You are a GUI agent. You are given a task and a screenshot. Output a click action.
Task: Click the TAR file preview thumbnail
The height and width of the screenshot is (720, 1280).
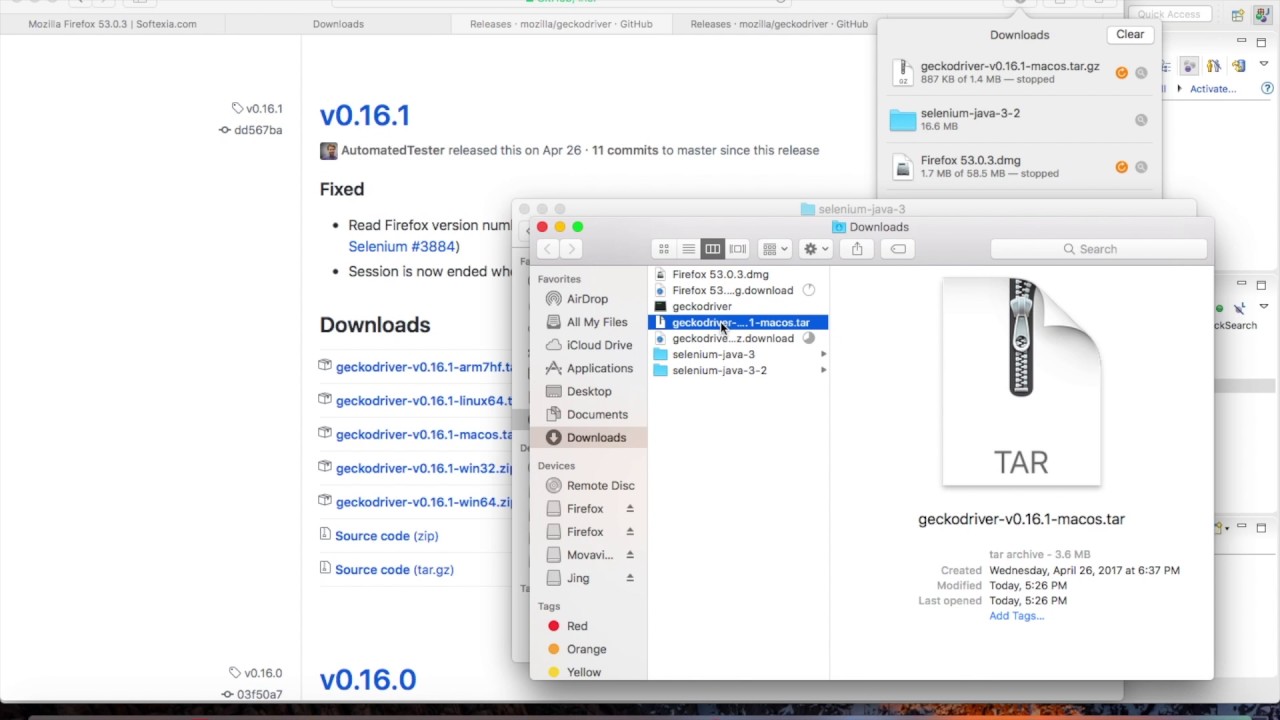coord(1021,382)
